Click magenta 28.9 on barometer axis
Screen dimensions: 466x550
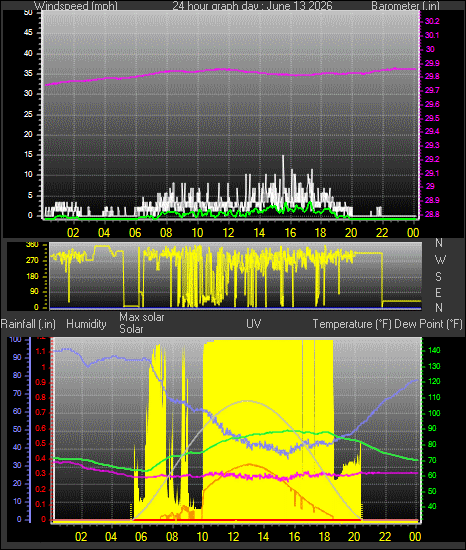432,200
